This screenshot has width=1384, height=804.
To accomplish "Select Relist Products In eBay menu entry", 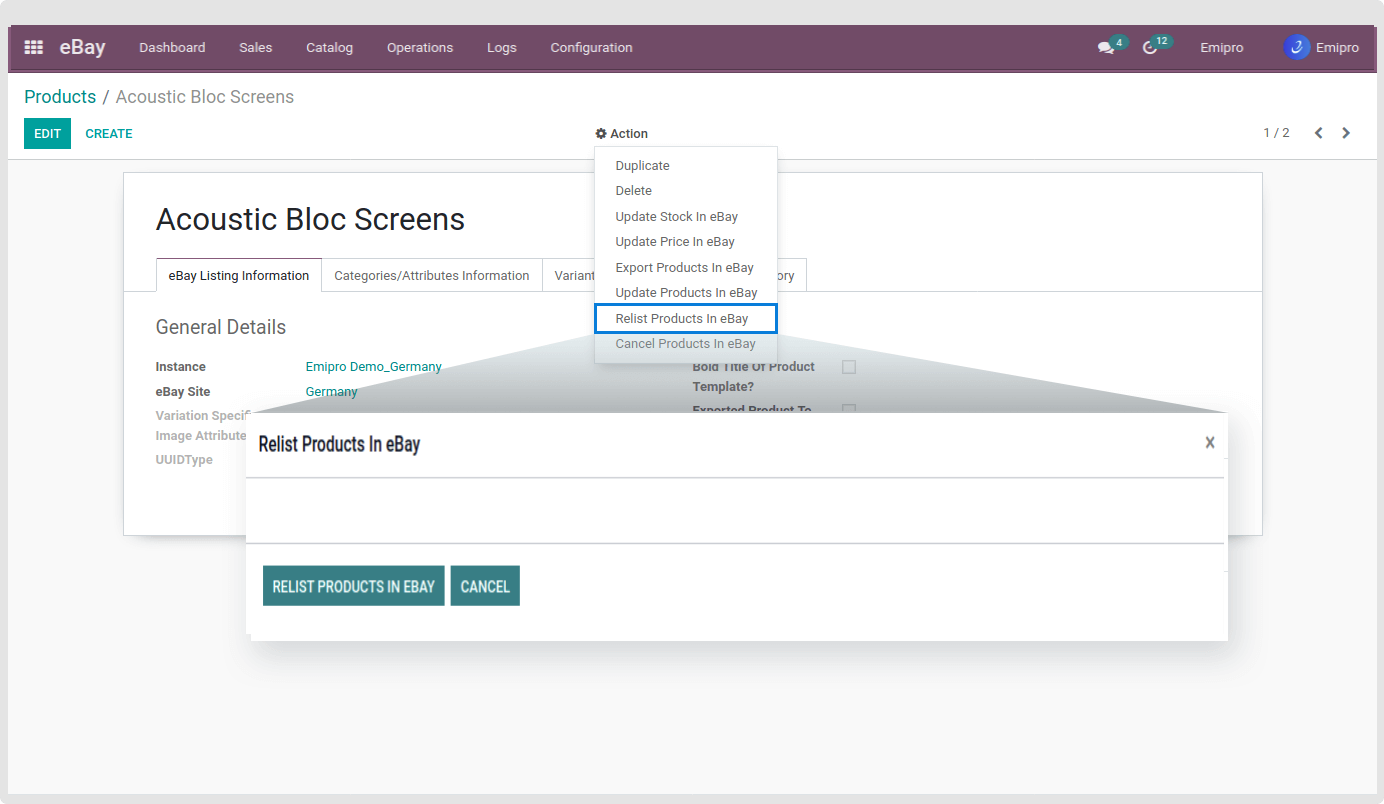I will (x=682, y=318).
